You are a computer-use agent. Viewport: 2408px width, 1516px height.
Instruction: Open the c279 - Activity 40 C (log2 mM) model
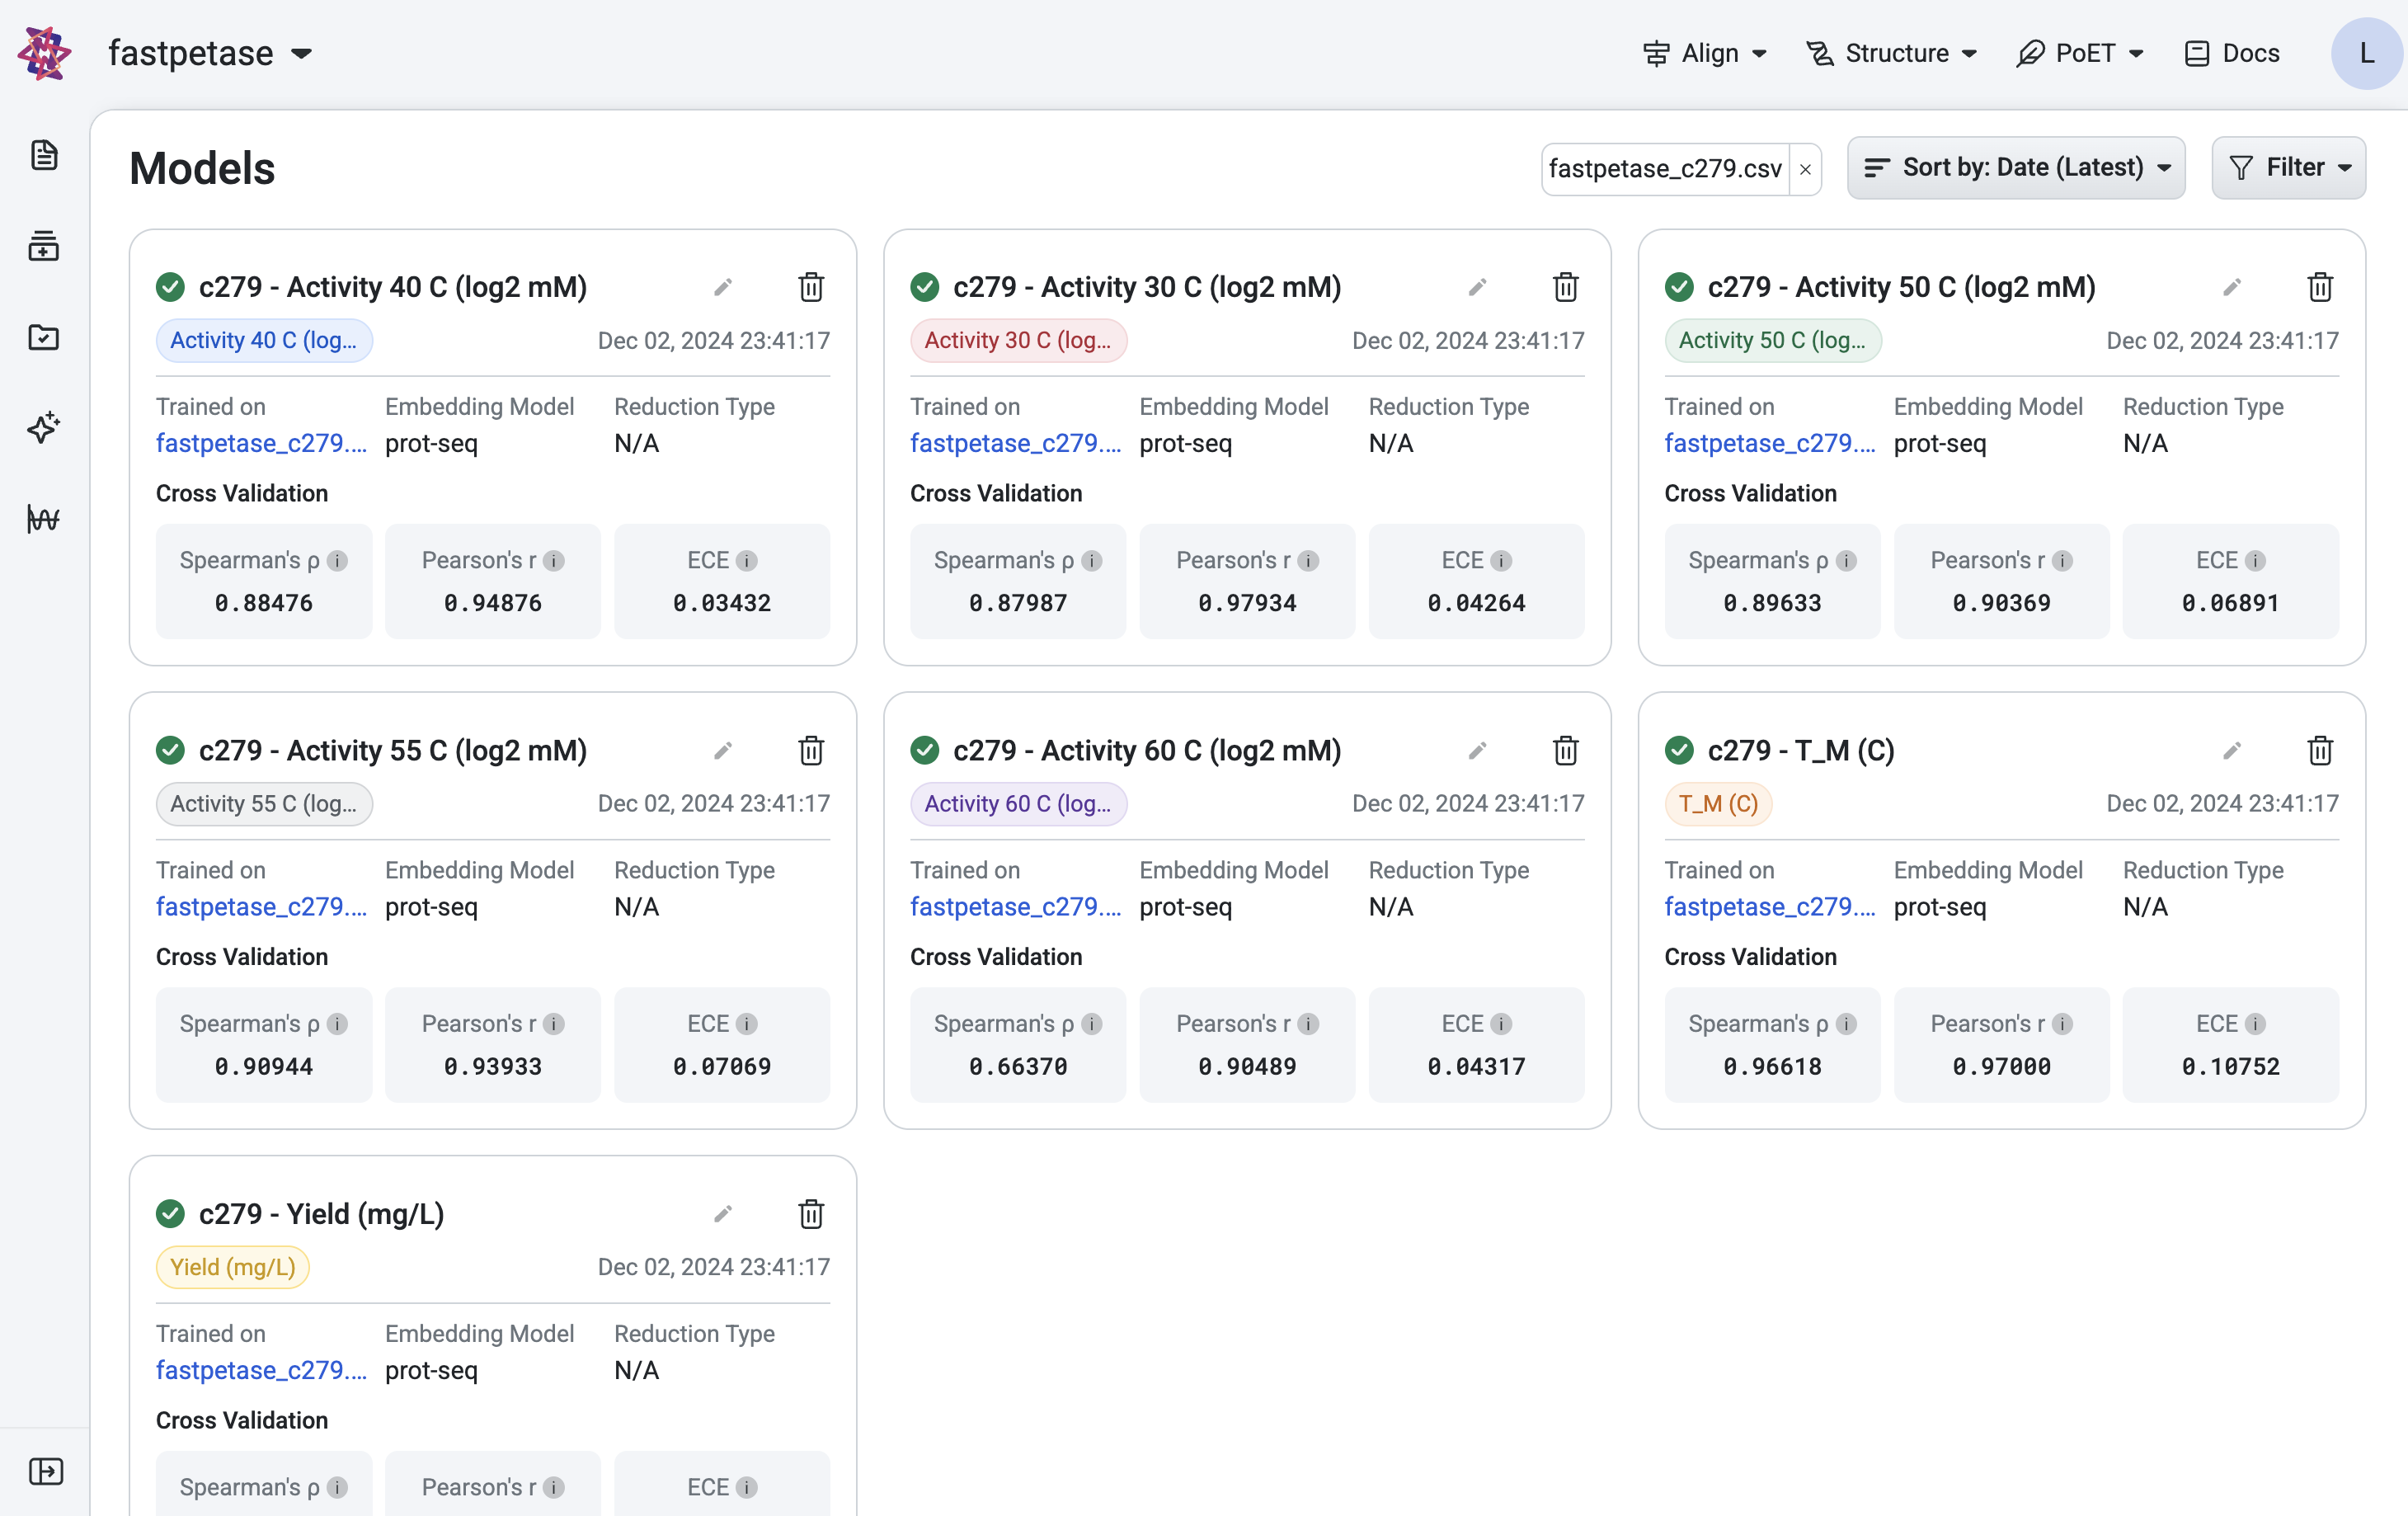click(x=393, y=287)
